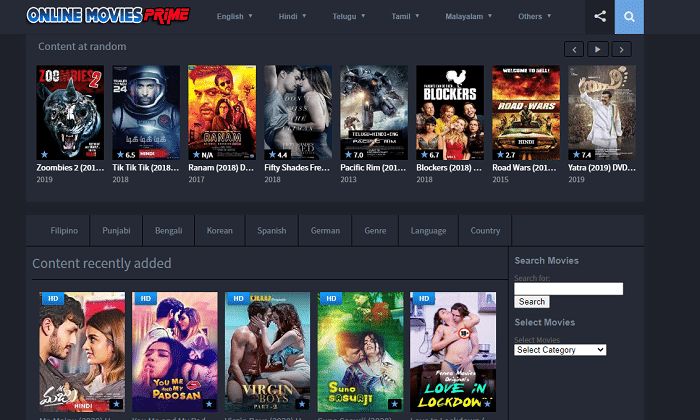Expand the Others menu dropdown
The height and width of the screenshot is (420, 700).
point(534,17)
